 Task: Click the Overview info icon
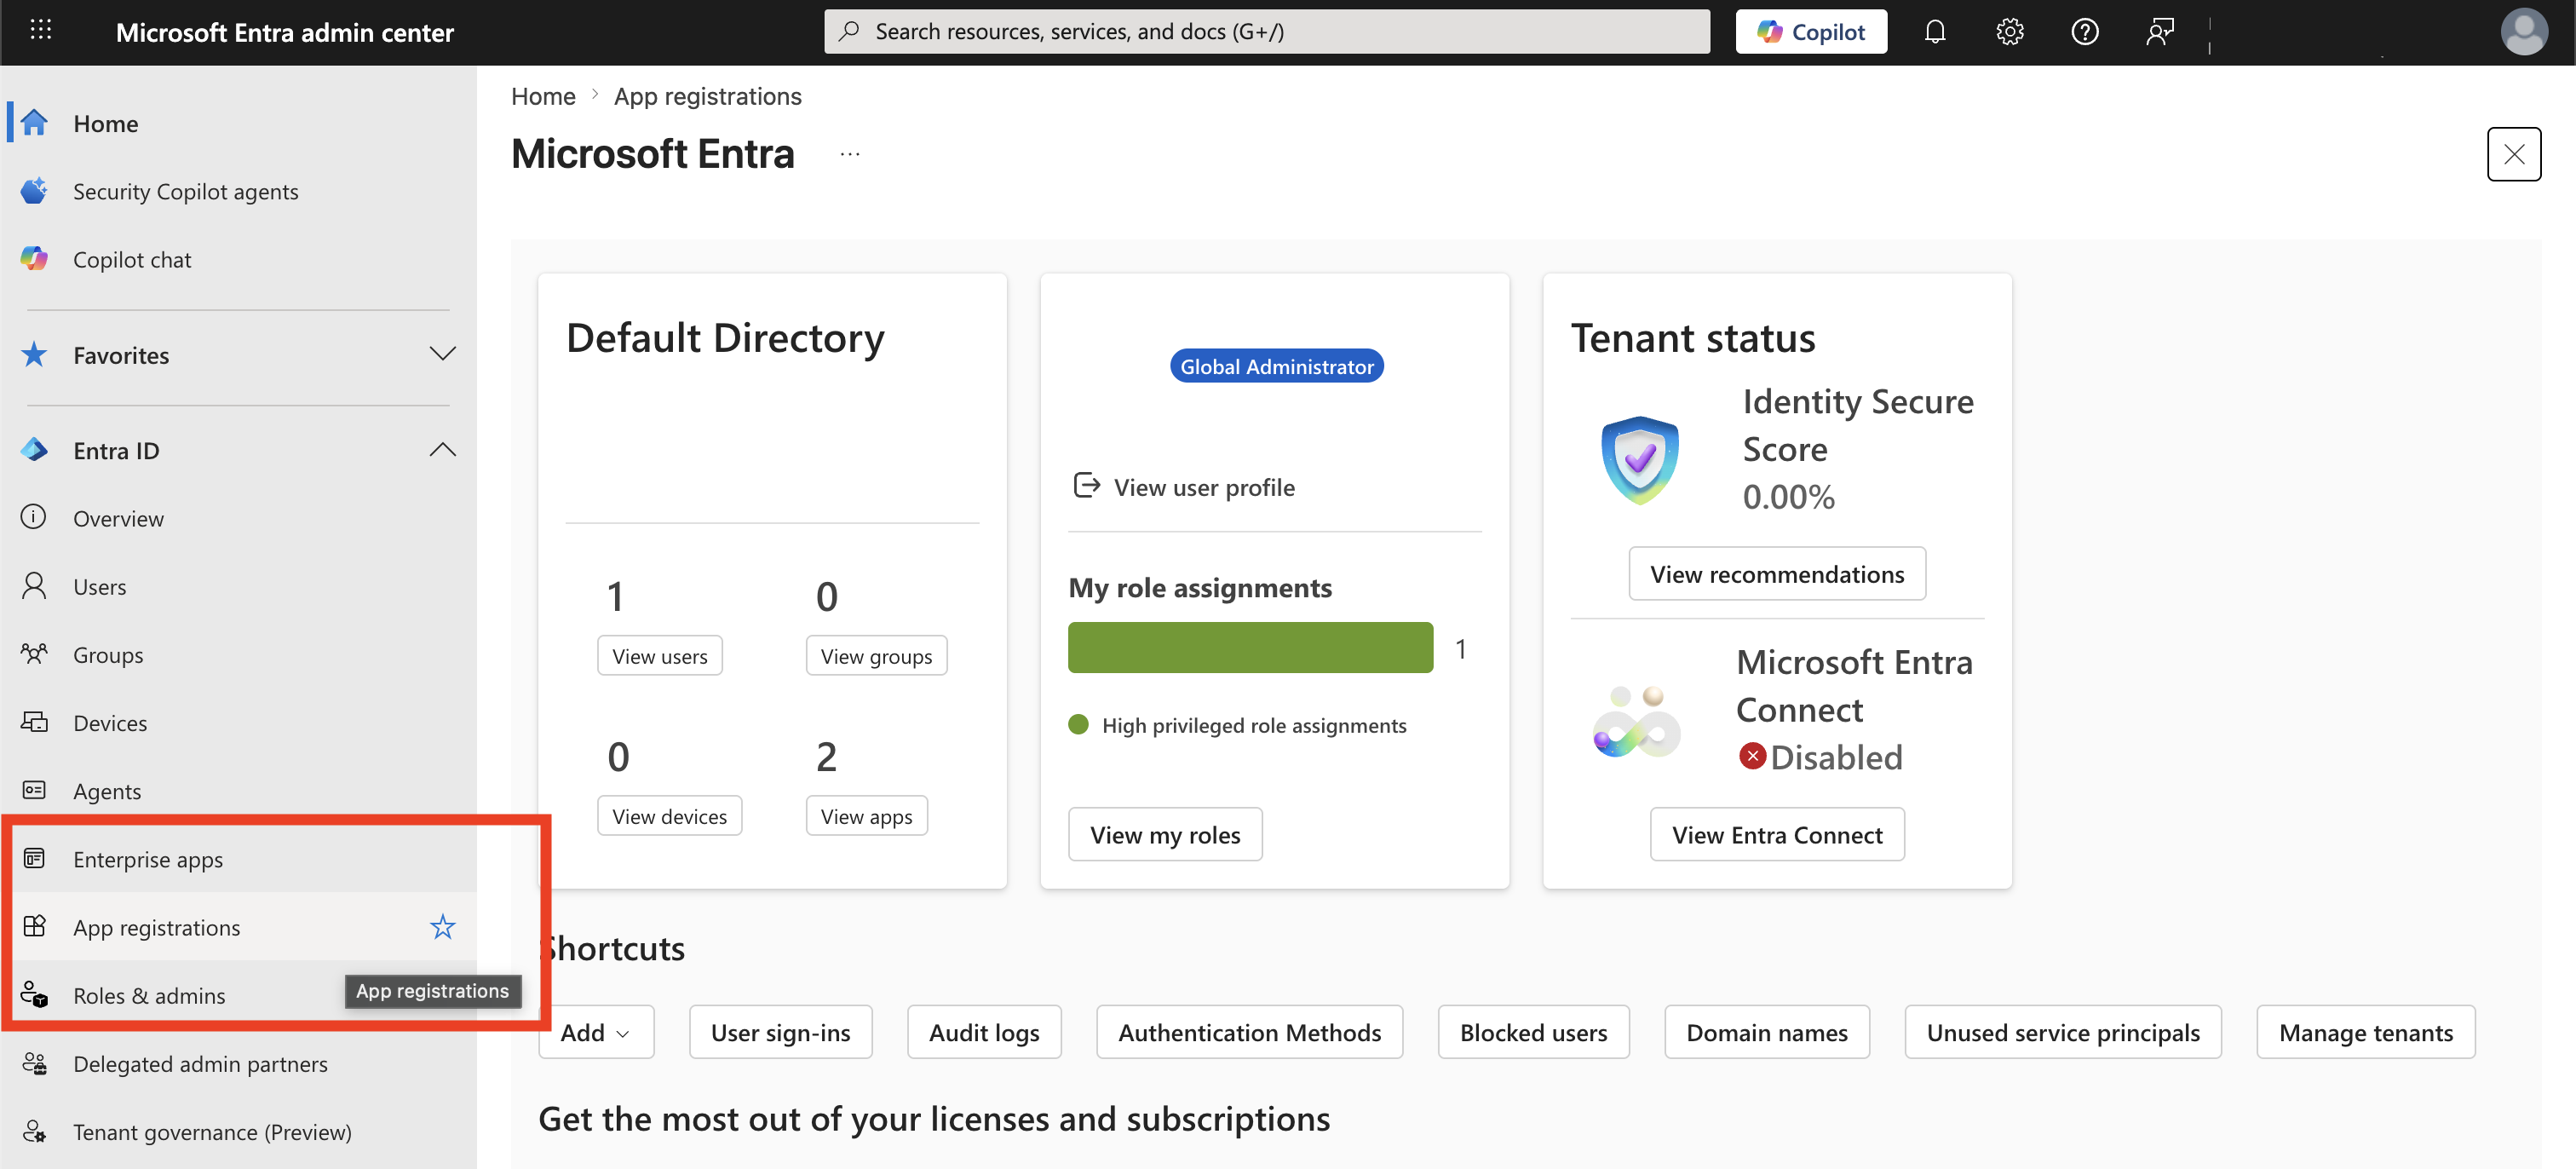point(34,518)
